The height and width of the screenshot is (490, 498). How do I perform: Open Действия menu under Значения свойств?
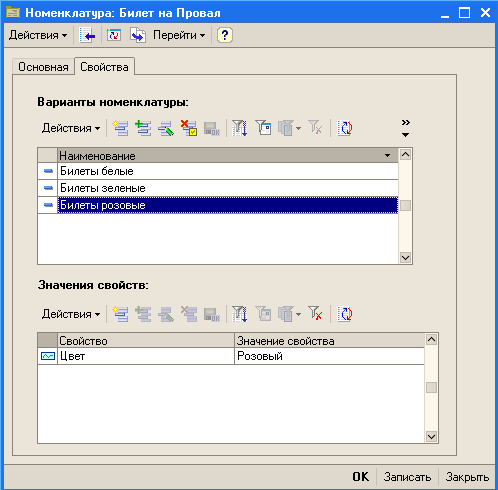(71, 314)
